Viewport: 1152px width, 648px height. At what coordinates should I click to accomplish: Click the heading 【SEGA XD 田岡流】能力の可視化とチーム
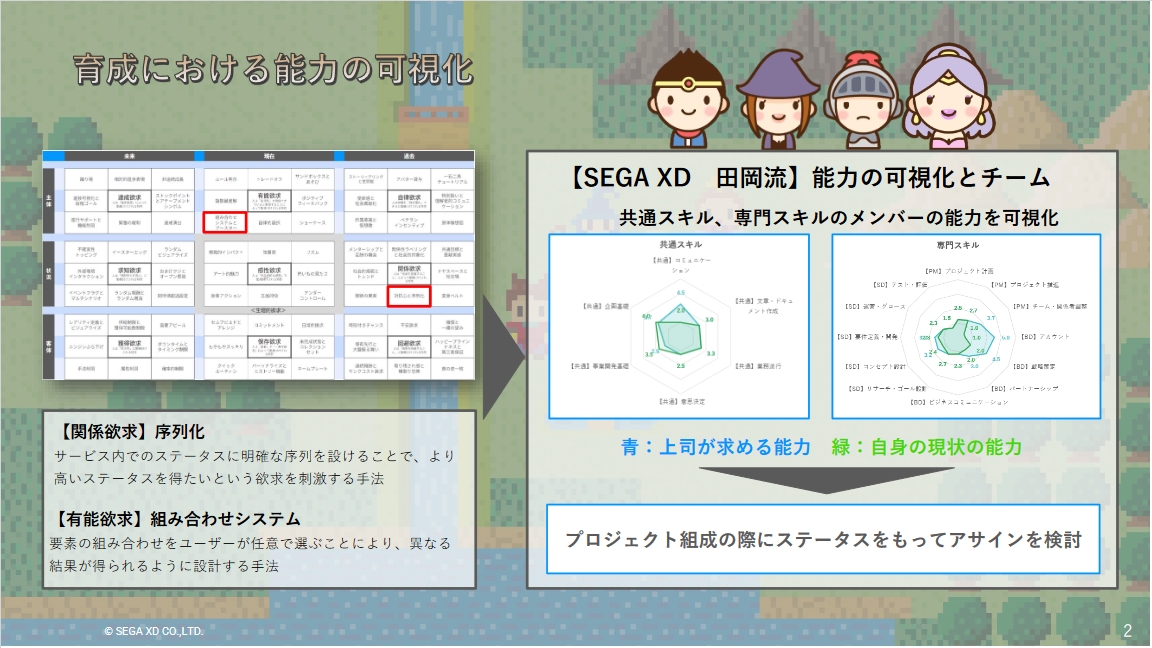[808, 178]
